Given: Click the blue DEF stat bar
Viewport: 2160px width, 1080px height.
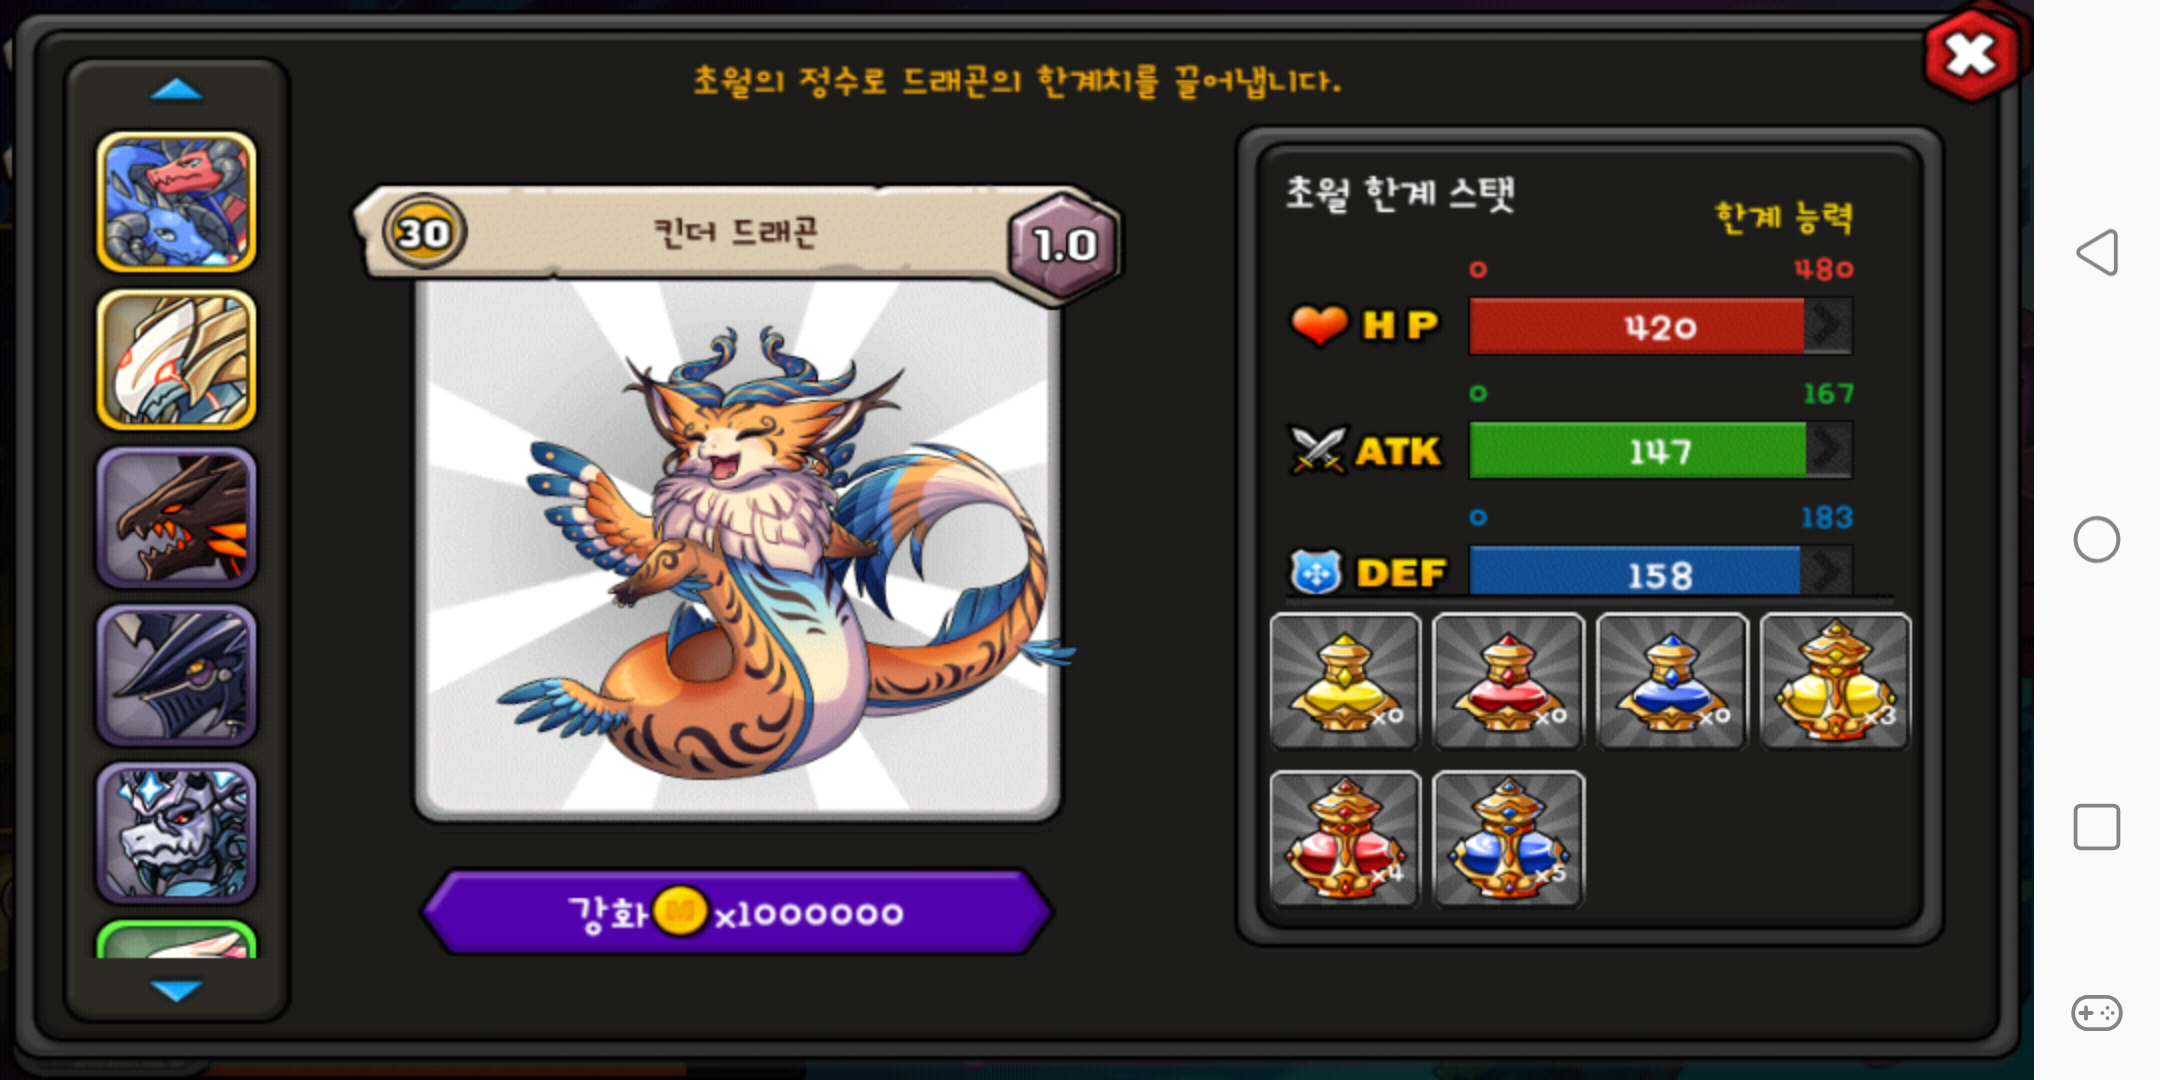Looking at the screenshot, I should point(1660,572).
